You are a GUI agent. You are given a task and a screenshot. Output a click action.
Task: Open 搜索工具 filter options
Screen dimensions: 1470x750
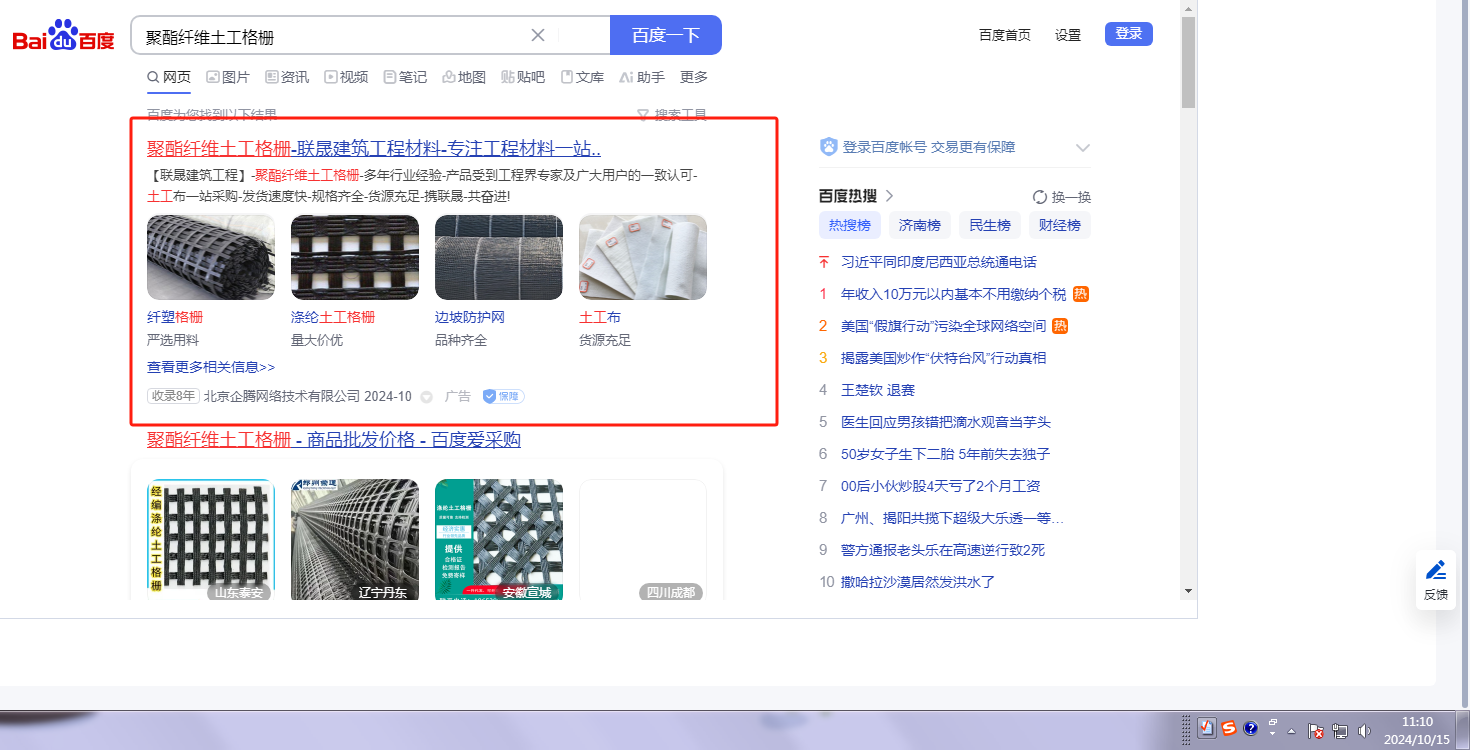pyautogui.click(x=672, y=115)
